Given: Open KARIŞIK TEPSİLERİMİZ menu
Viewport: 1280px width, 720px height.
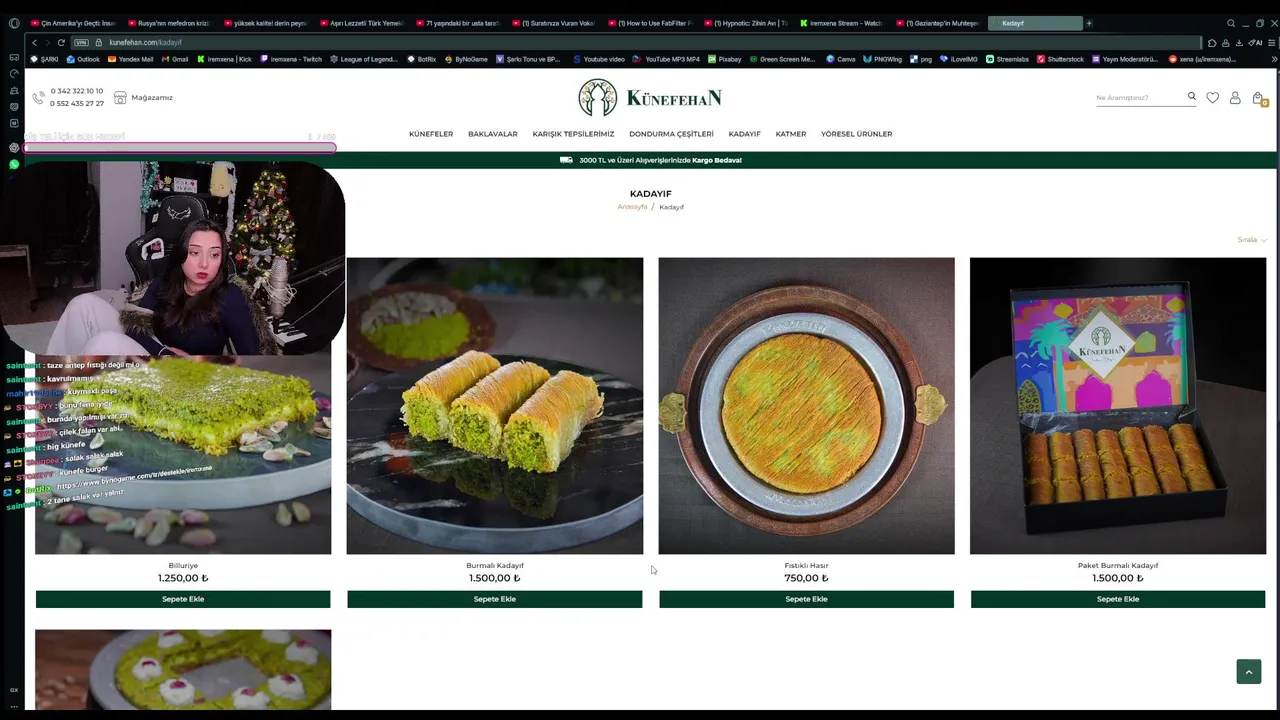Looking at the screenshot, I should point(573,134).
